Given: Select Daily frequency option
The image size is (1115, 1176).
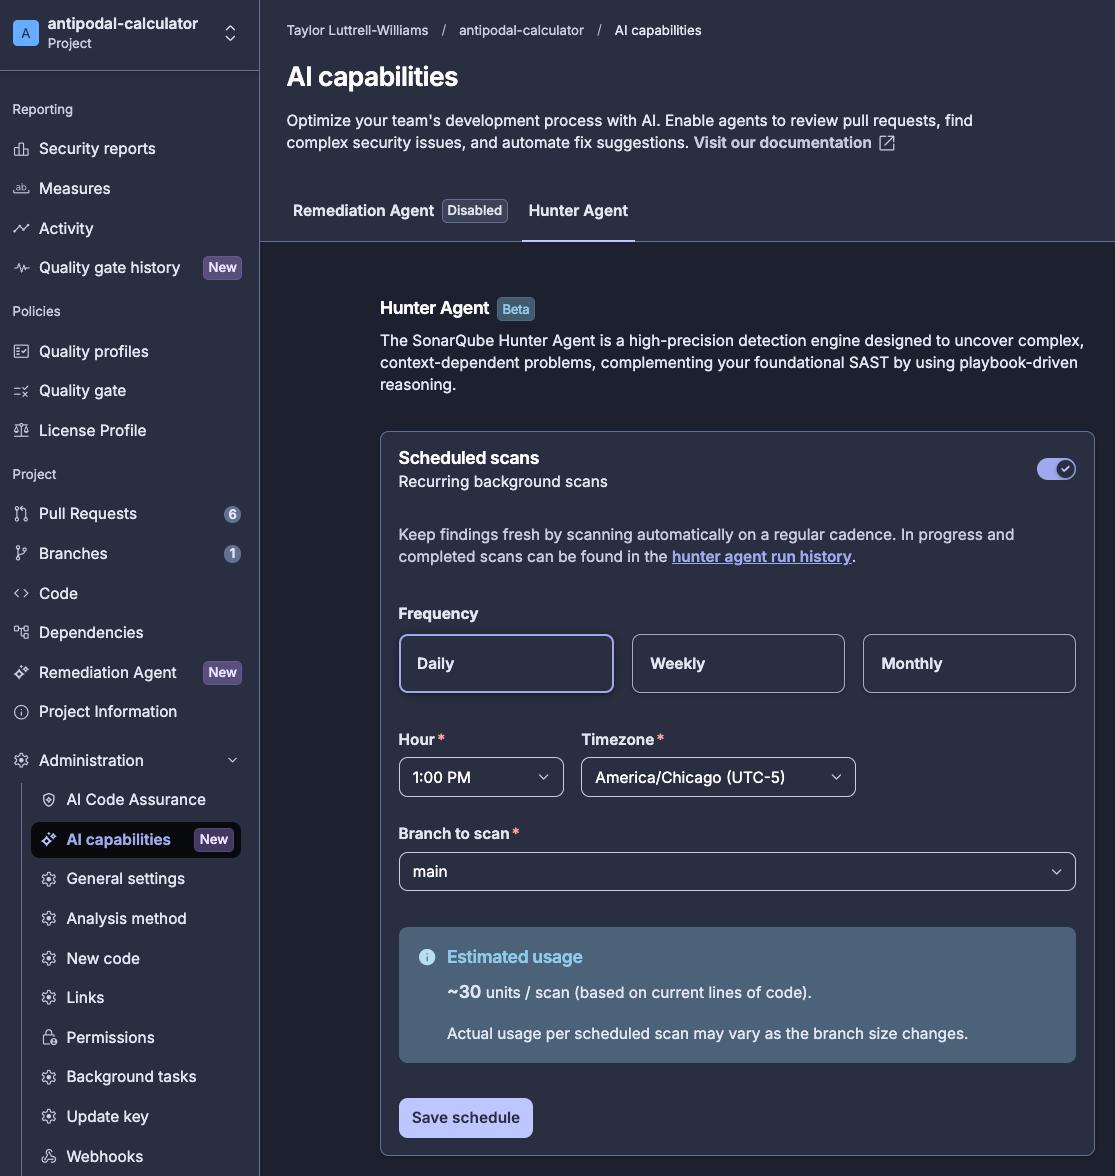Looking at the screenshot, I should [x=506, y=664].
